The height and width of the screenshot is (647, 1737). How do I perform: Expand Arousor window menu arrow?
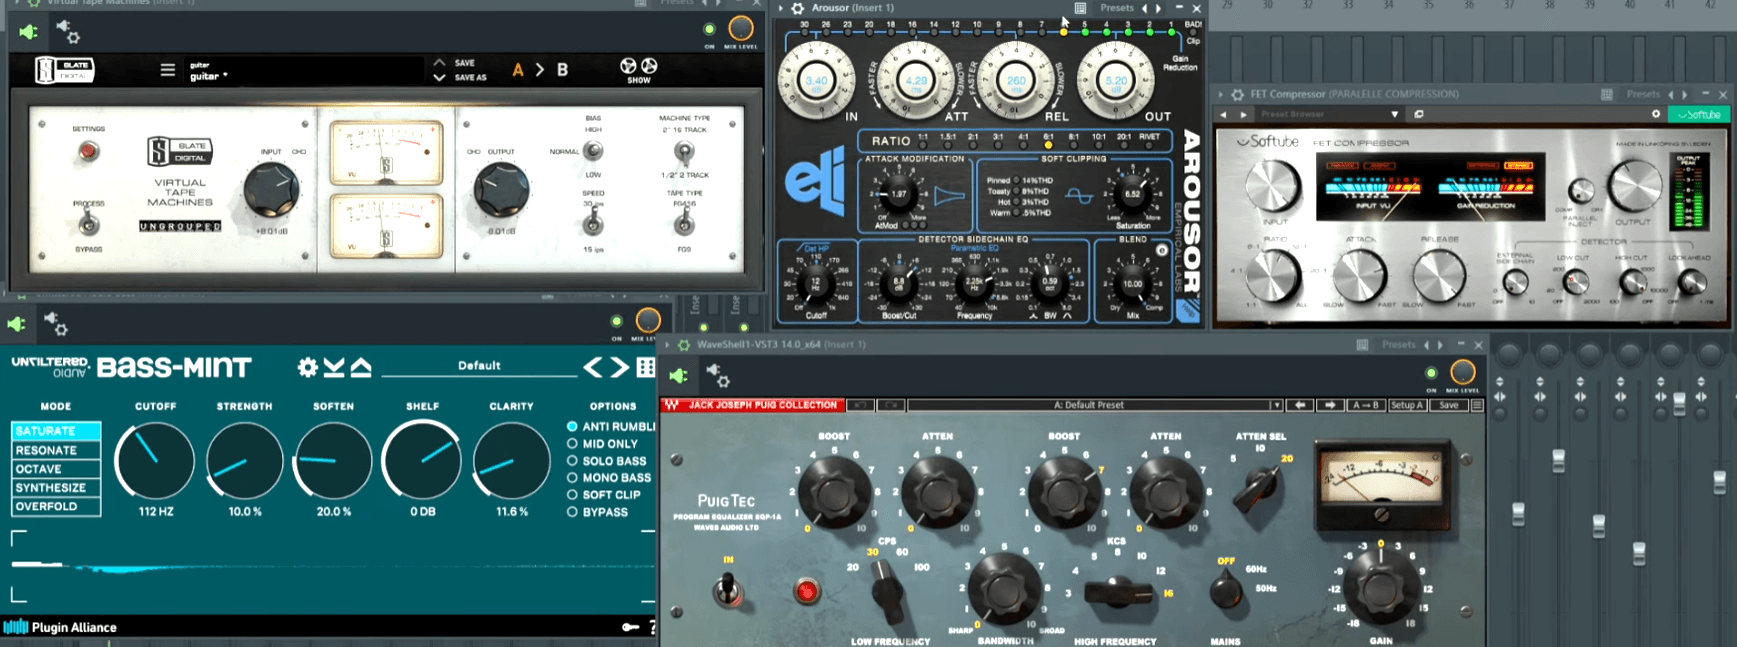click(x=781, y=8)
